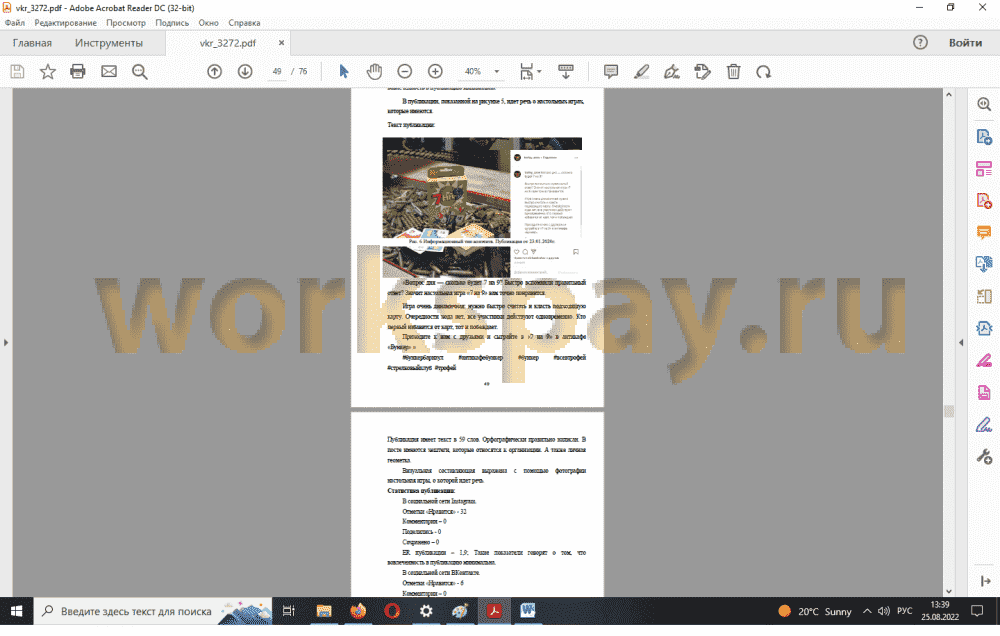Click the trash delete icon

[x=733, y=71]
